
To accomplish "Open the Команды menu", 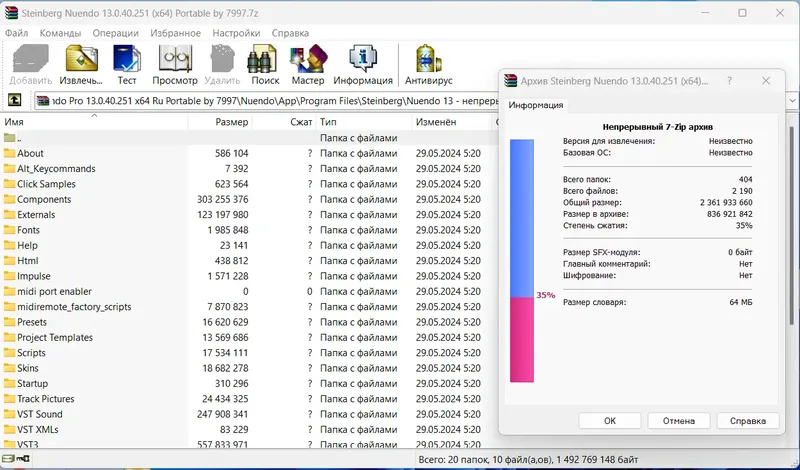I will click(60, 33).
